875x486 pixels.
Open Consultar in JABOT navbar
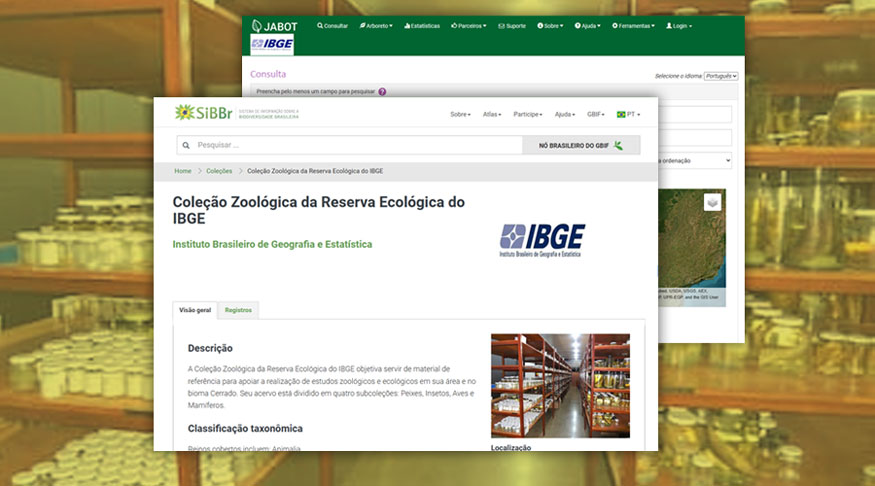click(x=332, y=26)
